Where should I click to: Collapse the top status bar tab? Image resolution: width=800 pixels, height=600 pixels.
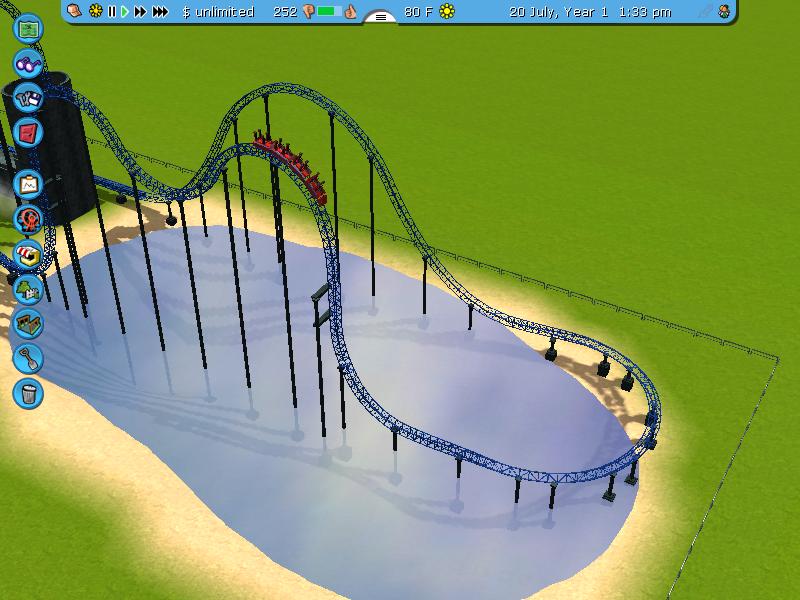(x=381, y=17)
